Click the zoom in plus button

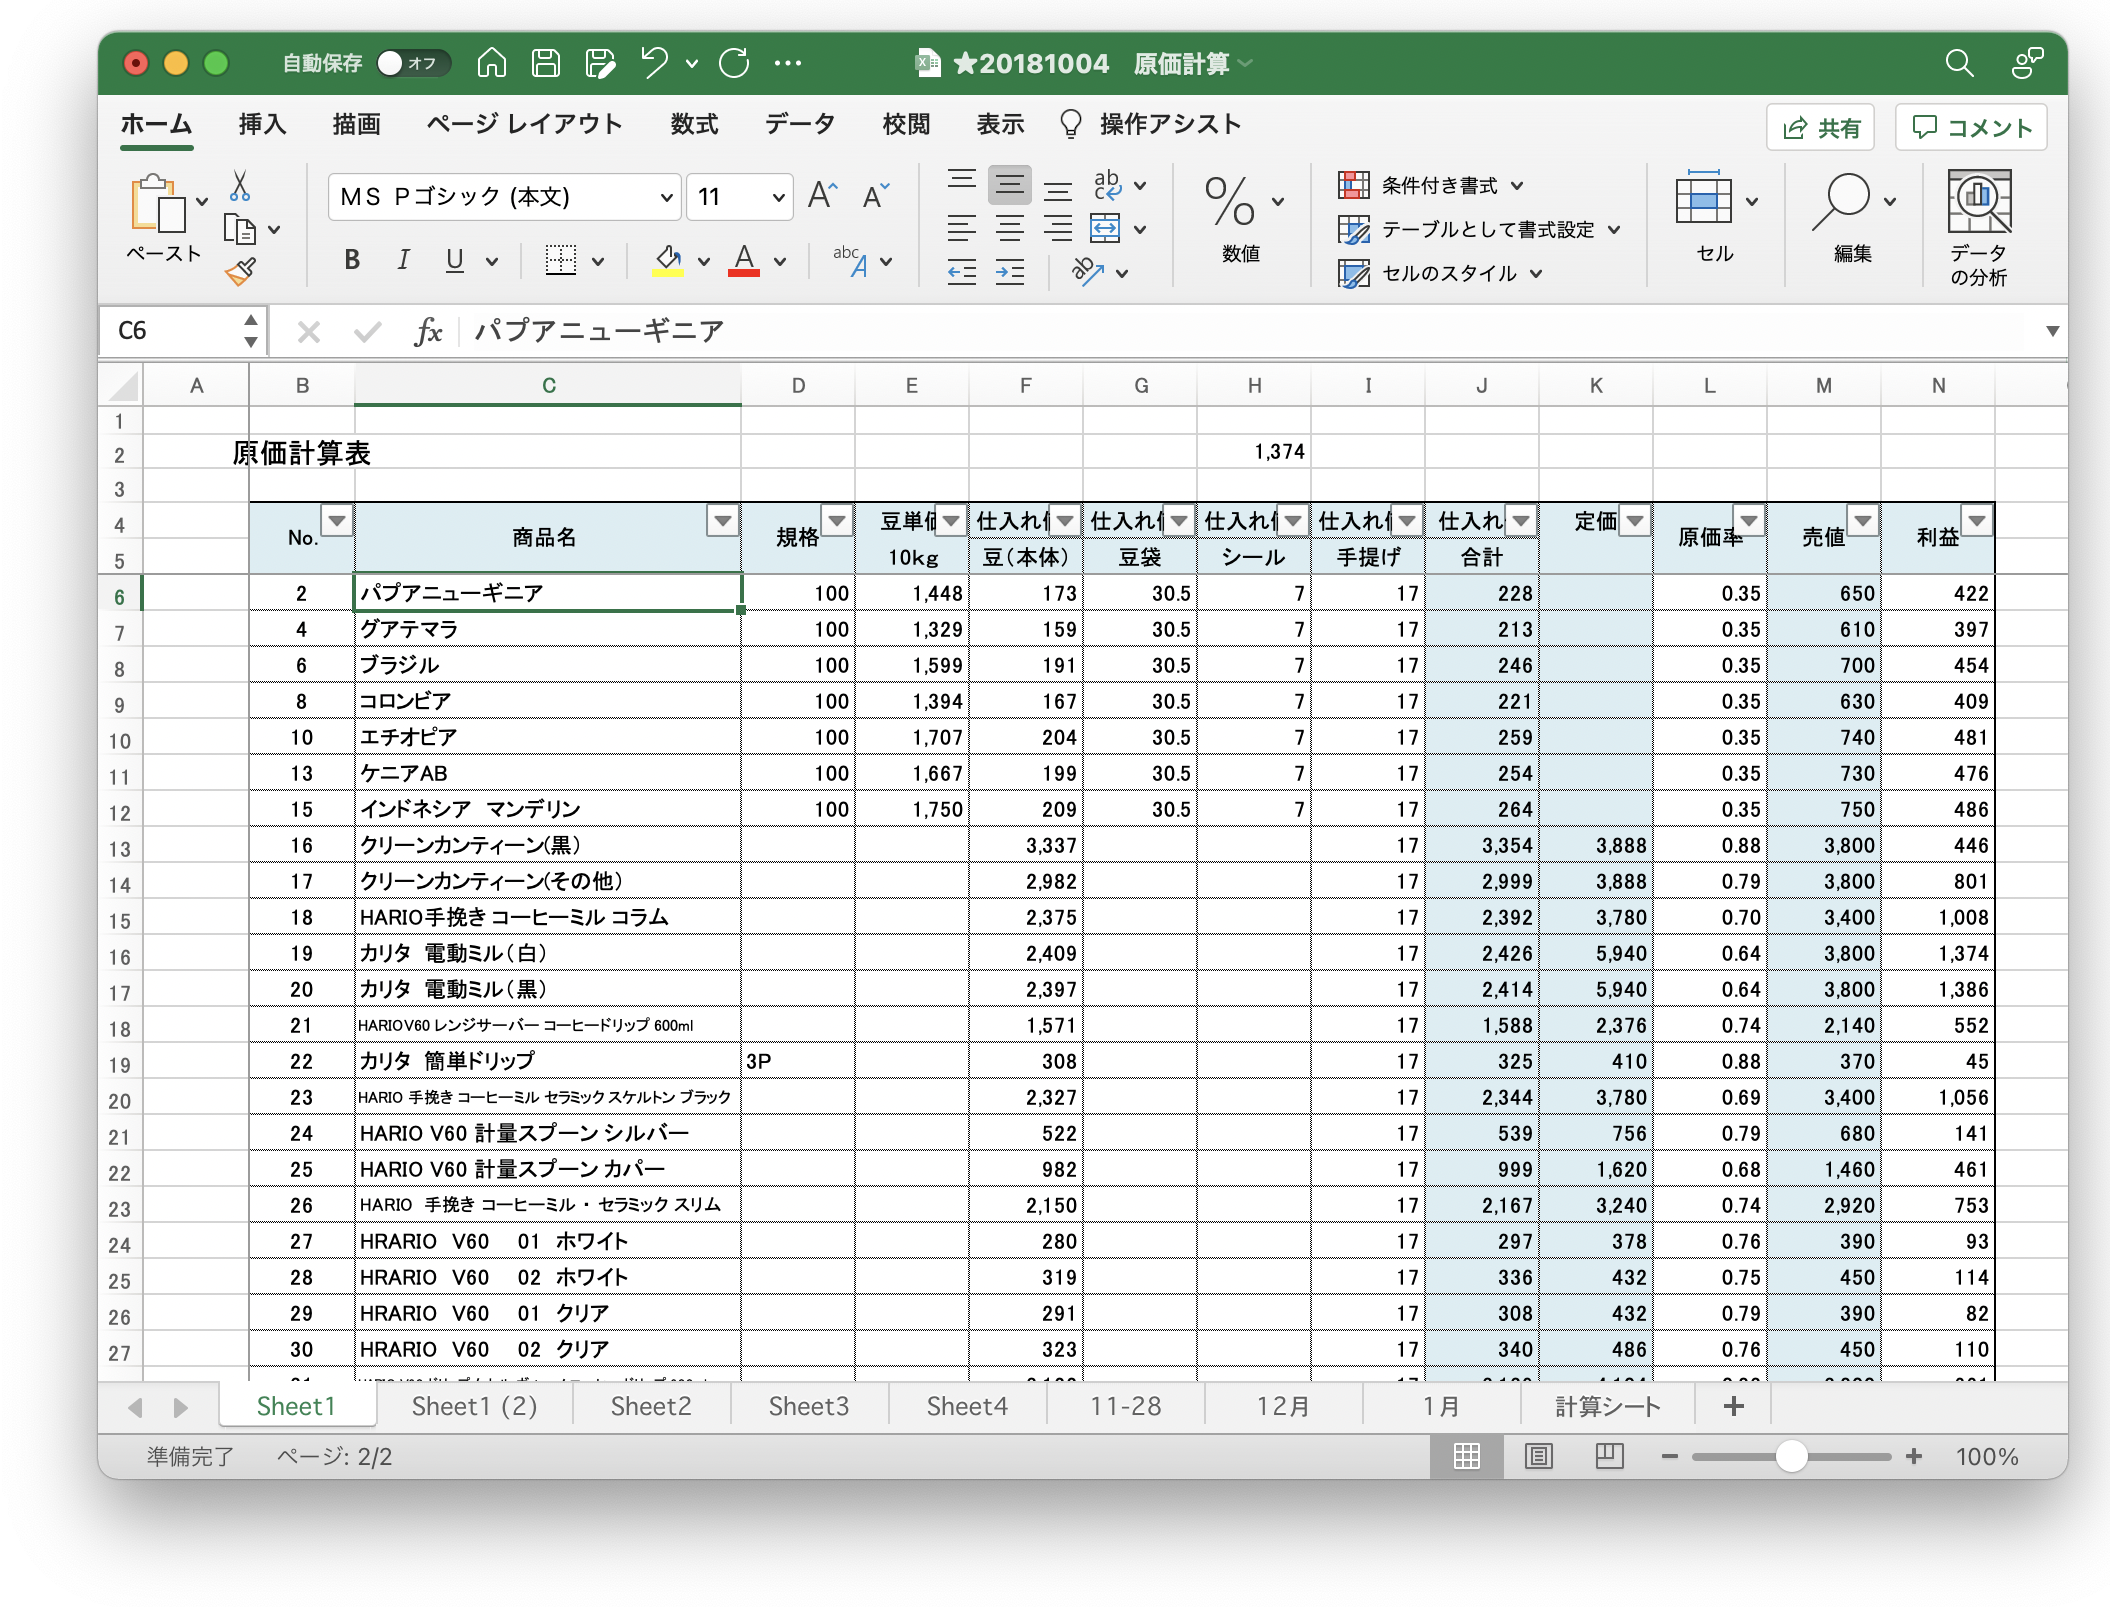(1914, 1456)
